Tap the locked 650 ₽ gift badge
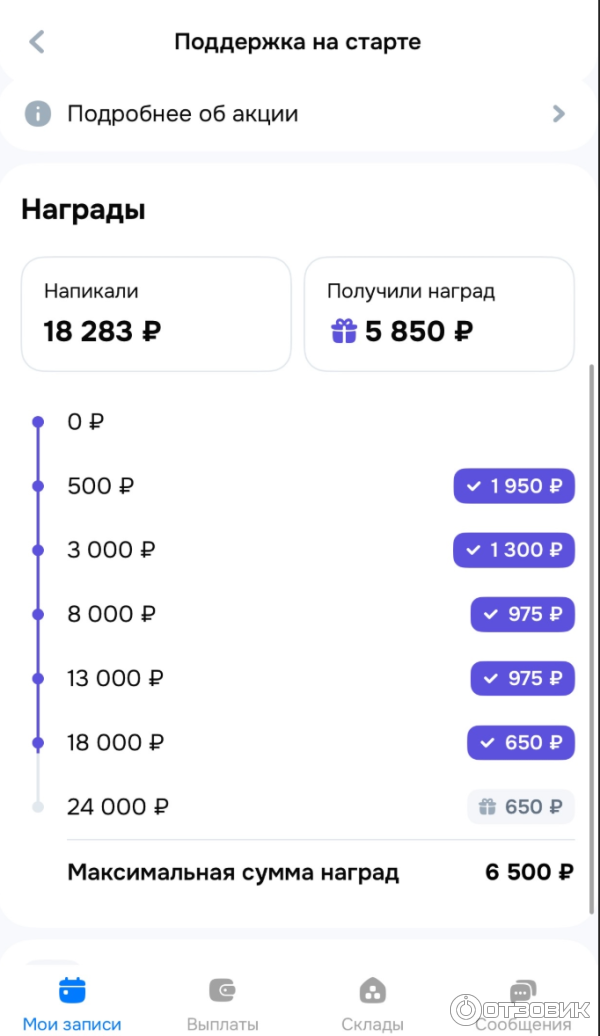Viewport: 600px width, 1036px height. coord(520,806)
